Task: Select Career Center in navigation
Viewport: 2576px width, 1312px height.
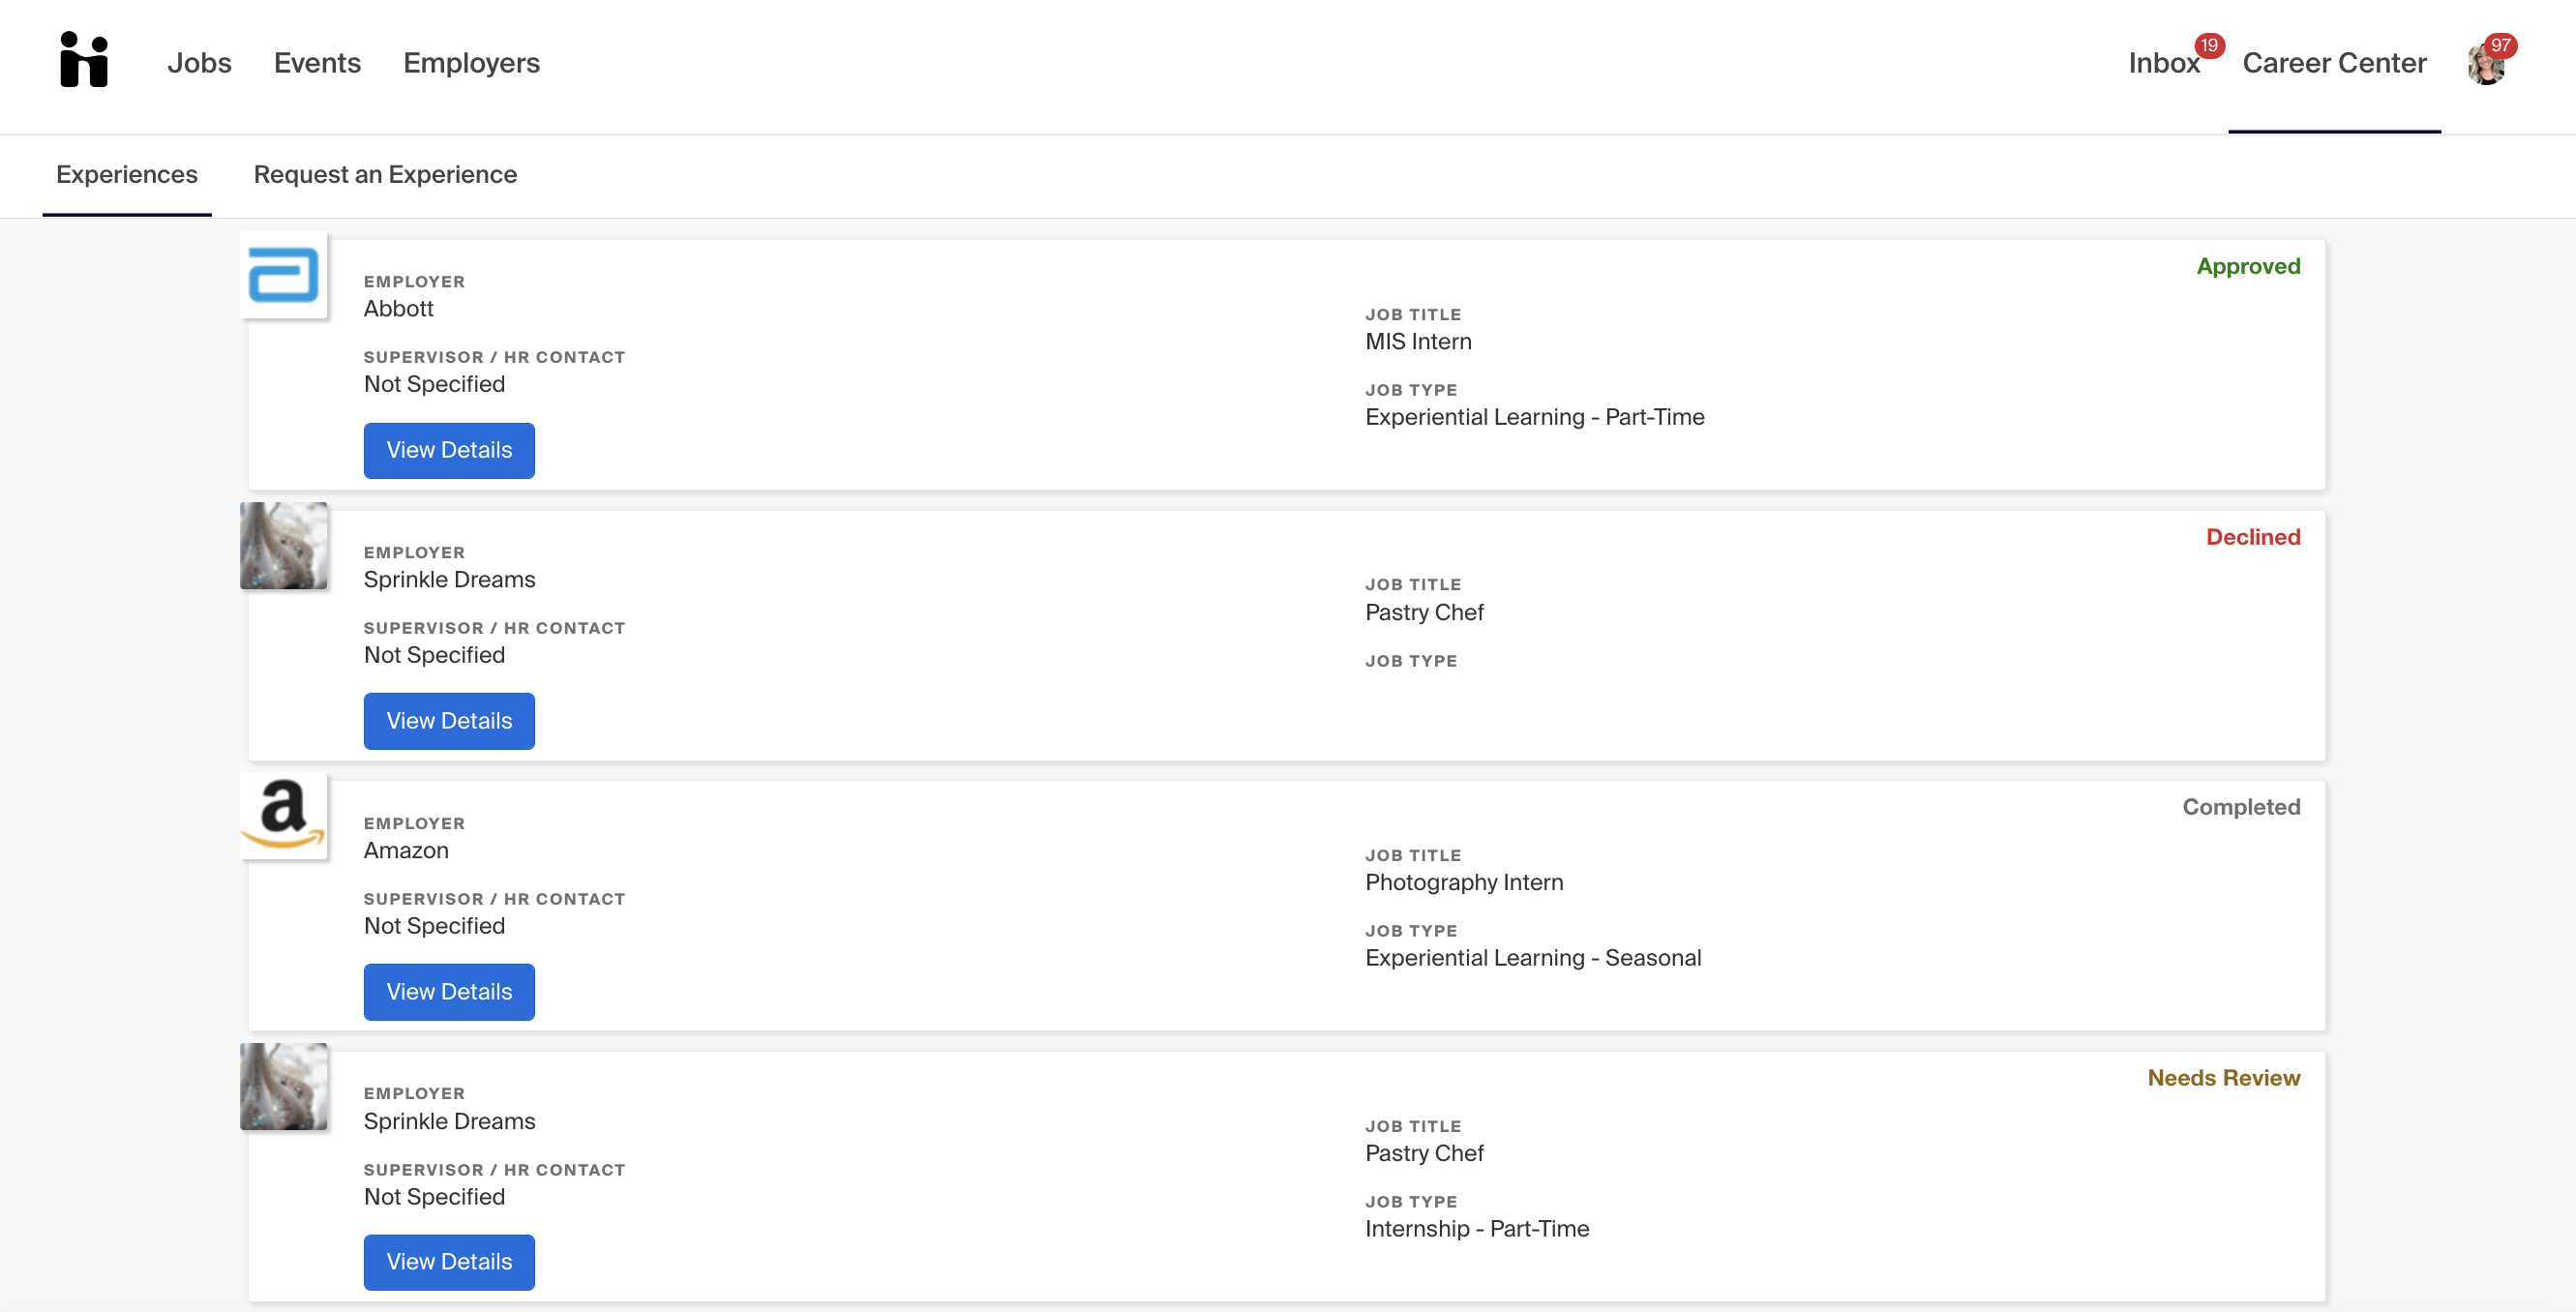Action: point(2333,63)
